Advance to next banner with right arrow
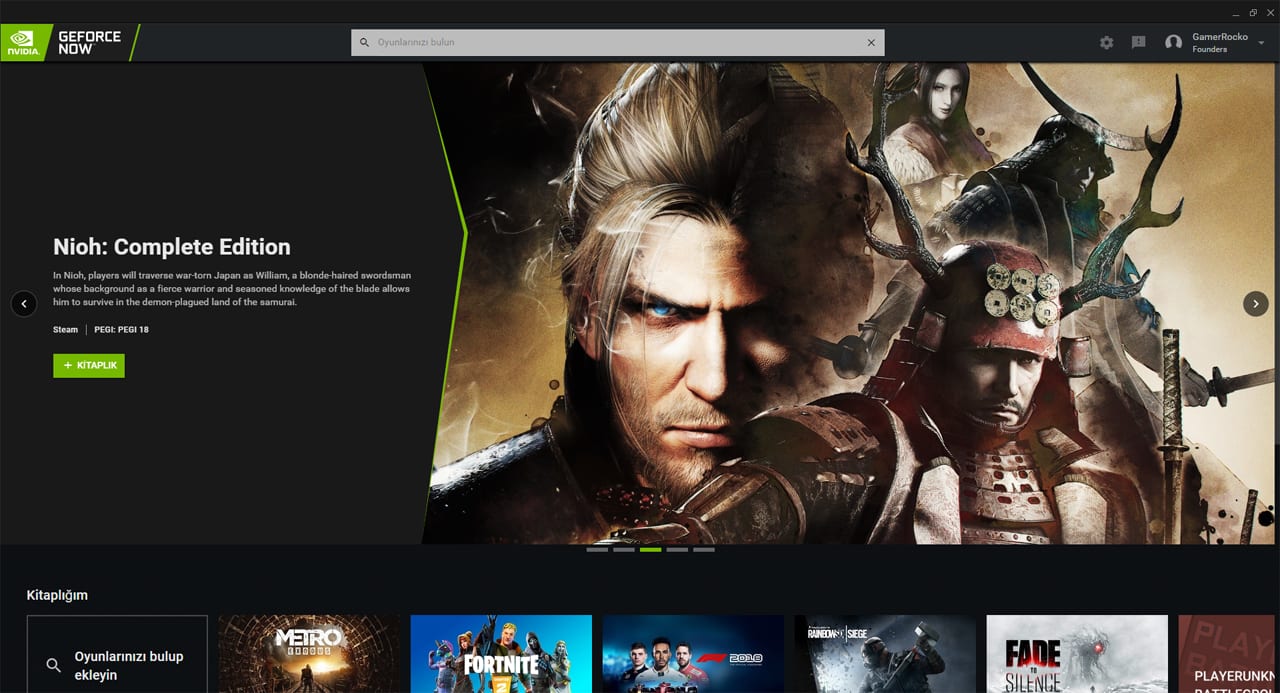1280x693 pixels. coord(1255,304)
